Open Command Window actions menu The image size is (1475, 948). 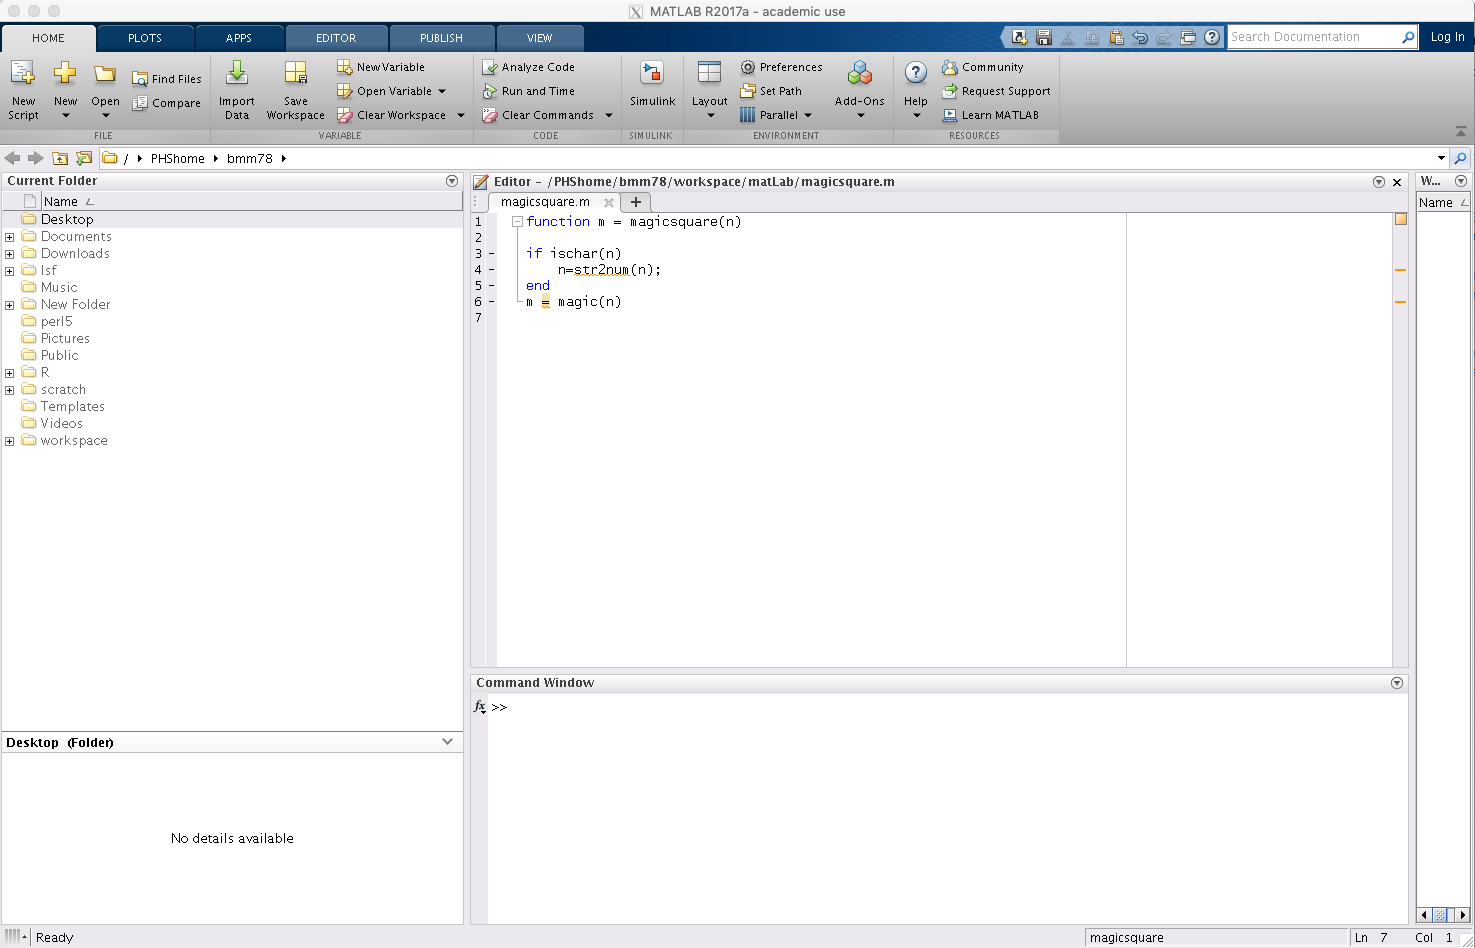pos(1397,683)
